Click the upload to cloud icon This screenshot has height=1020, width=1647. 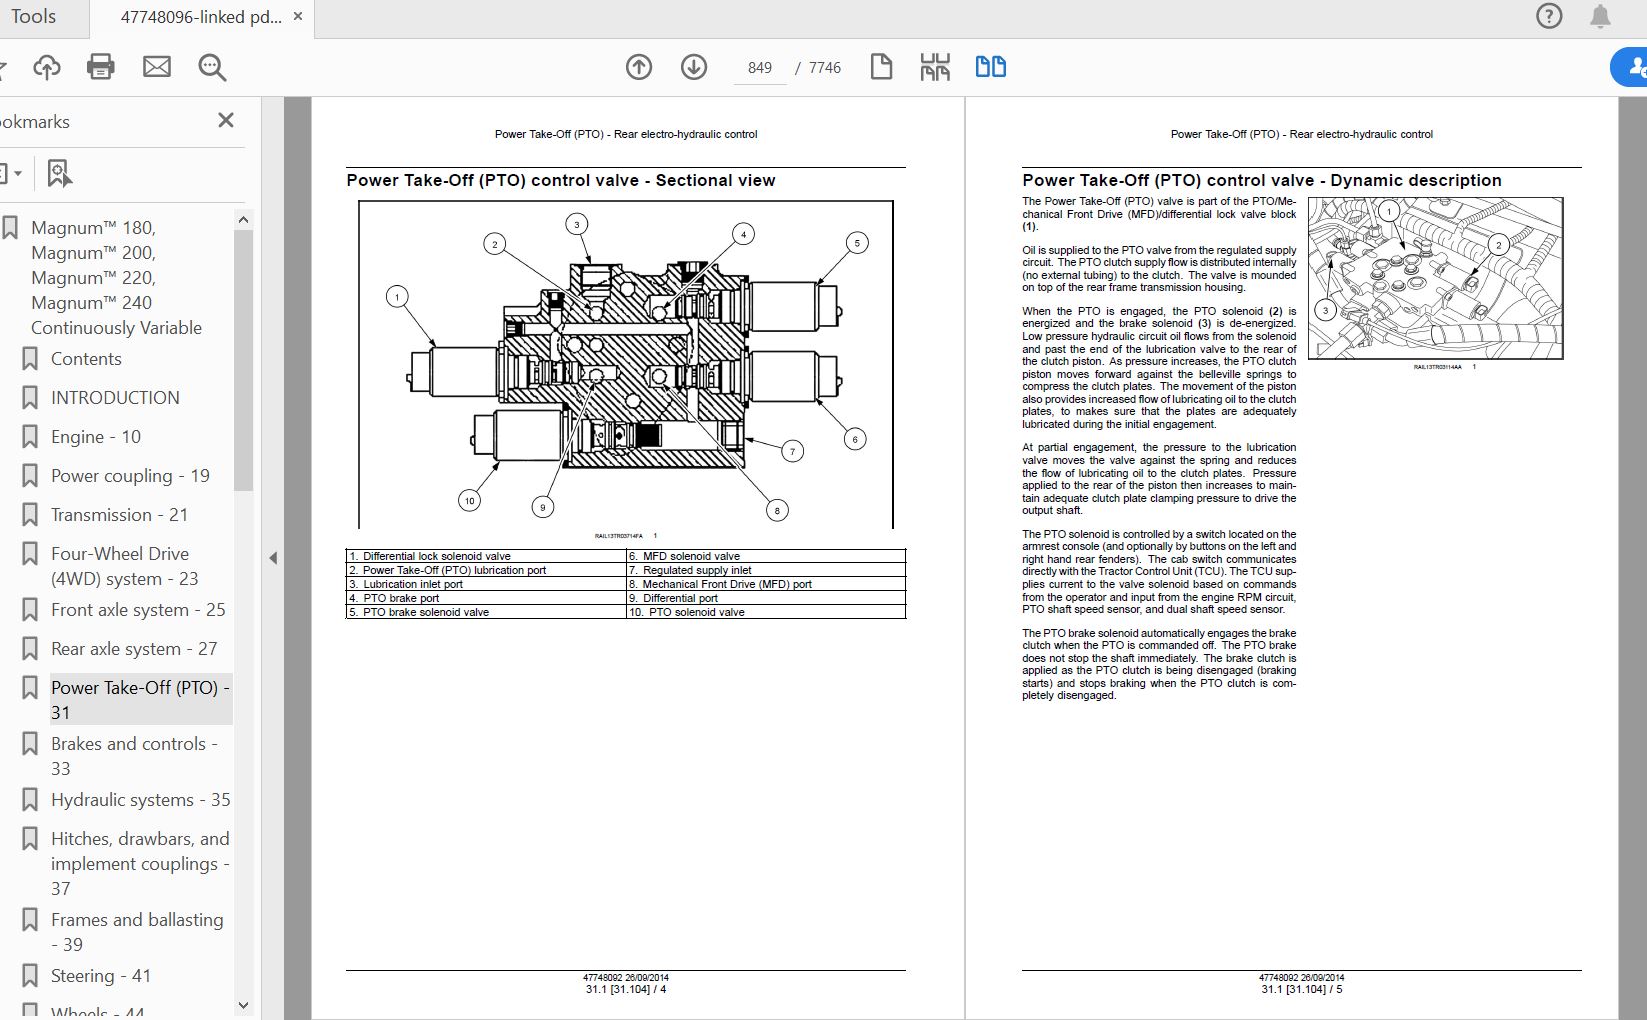click(x=47, y=68)
